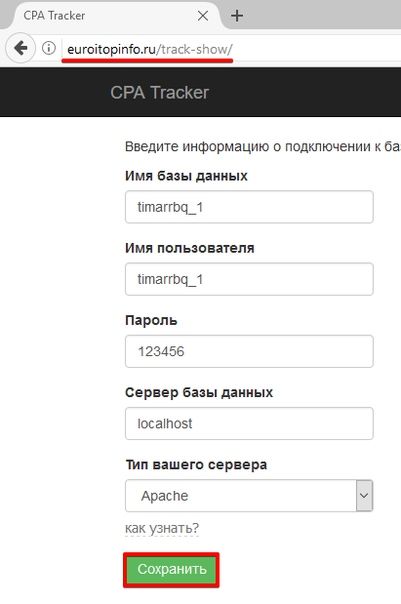Viewport: 401px width, 604px height.
Task: Focus the Сервер базы данных localhost field
Action: pyautogui.click(x=249, y=423)
